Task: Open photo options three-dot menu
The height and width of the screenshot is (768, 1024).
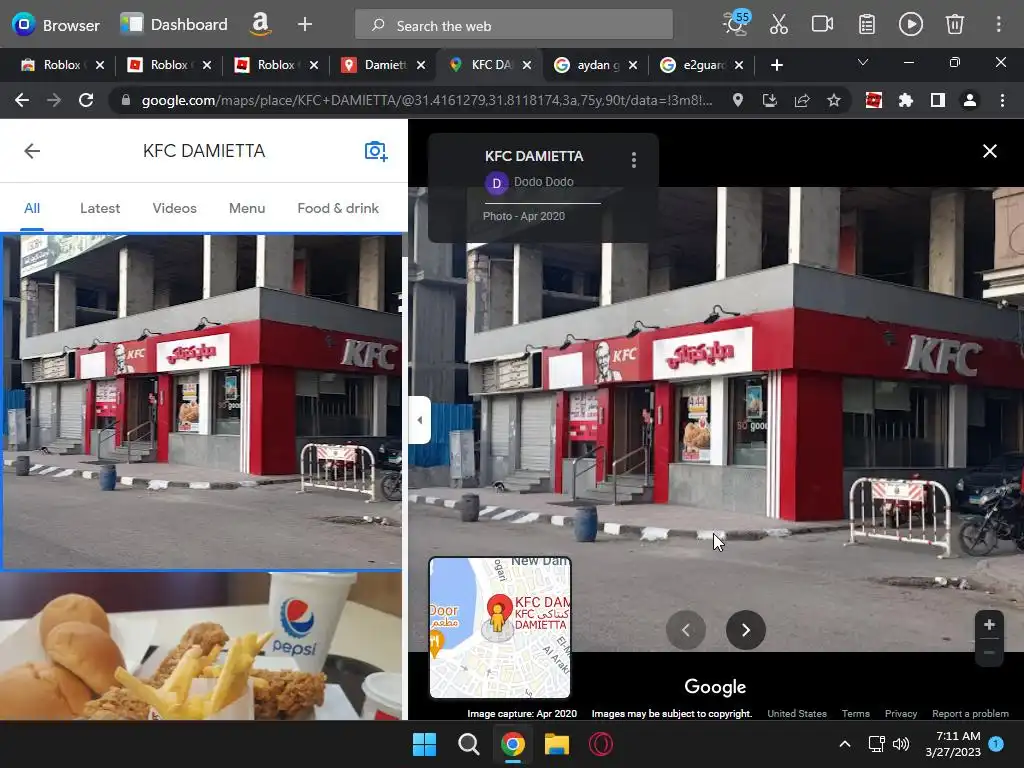Action: coord(633,160)
